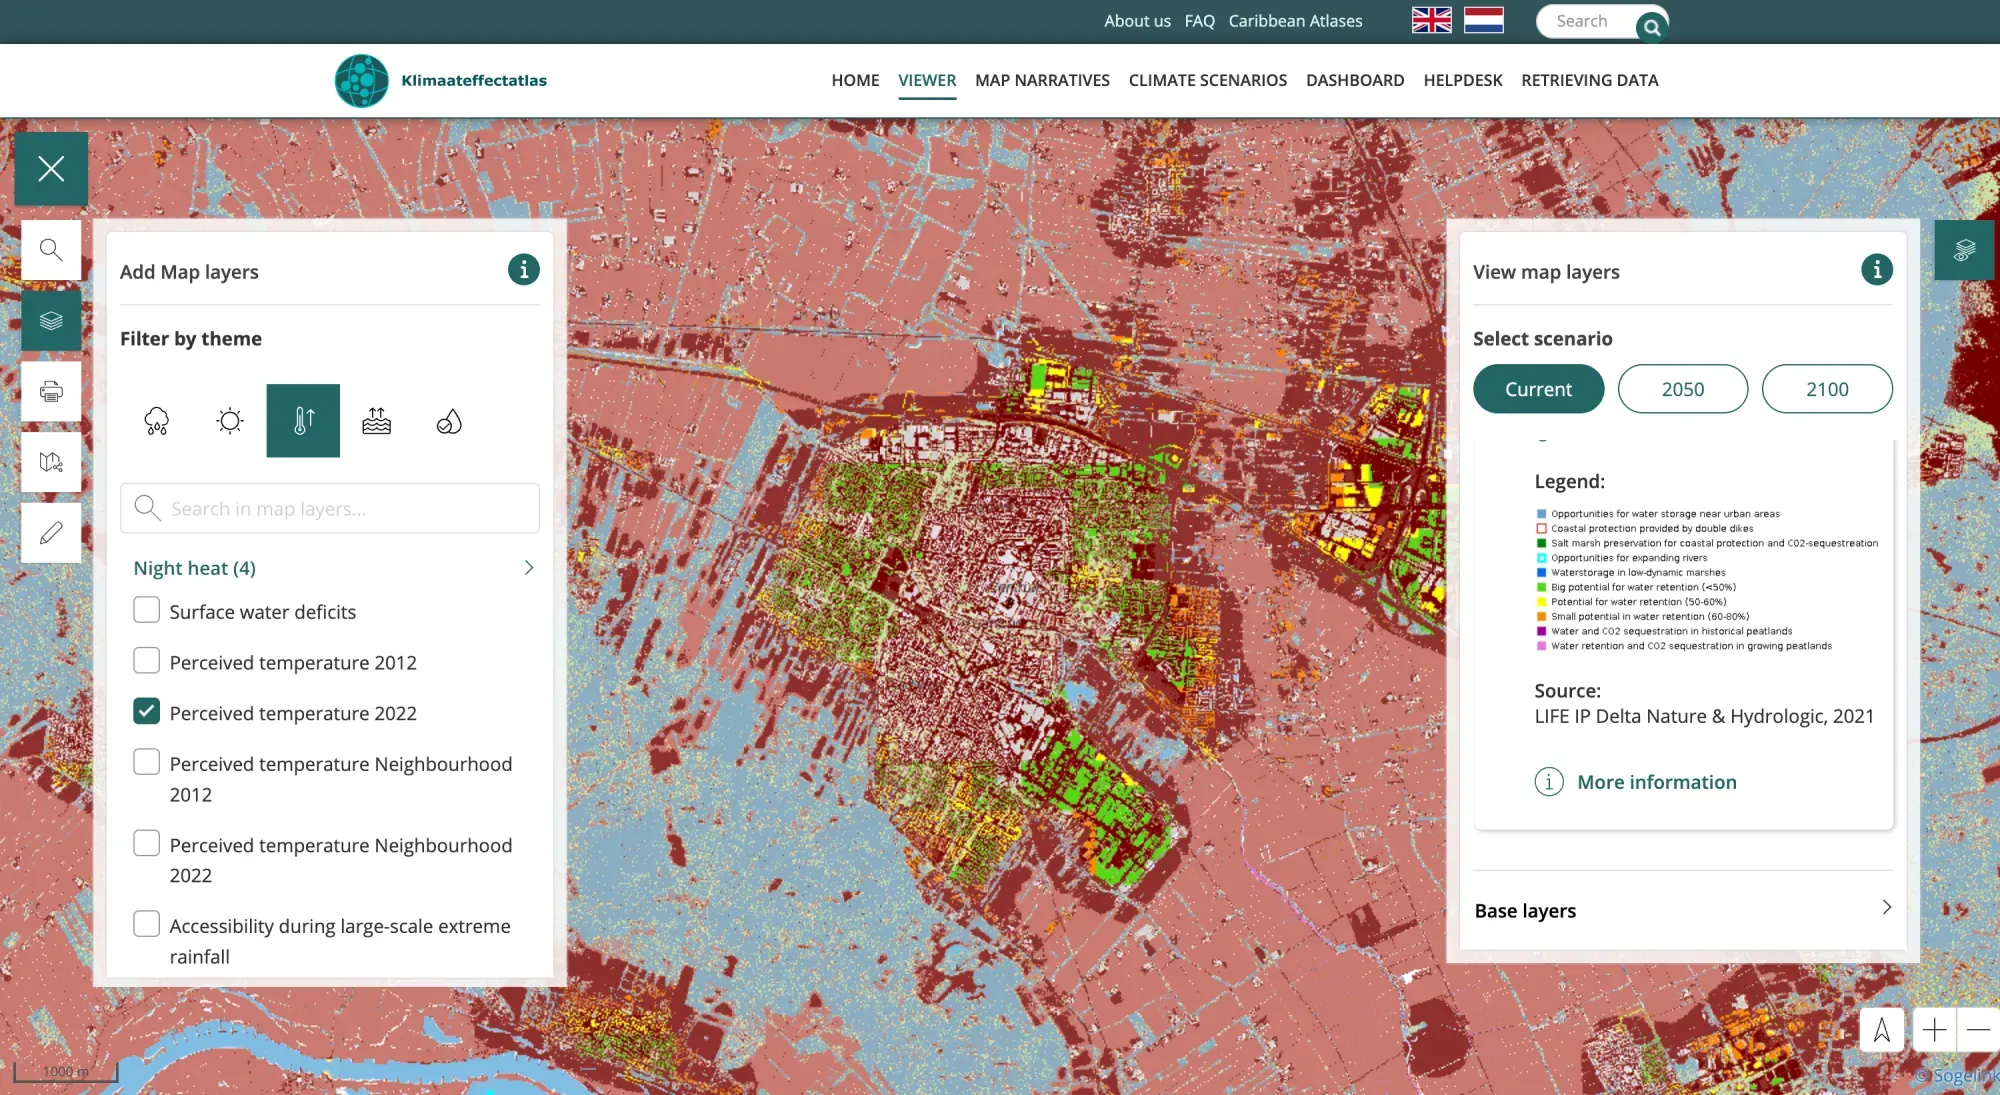This screenshot has width=2000, height=1095.
Task: Select the Current scenario button
Action: [1538, 389]
